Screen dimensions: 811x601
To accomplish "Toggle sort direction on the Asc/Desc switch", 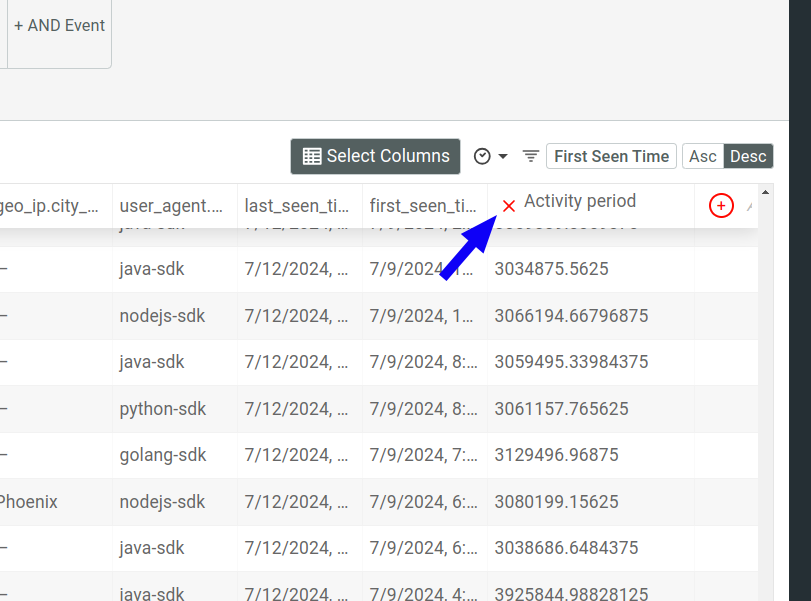I will [x=725, y=155].
